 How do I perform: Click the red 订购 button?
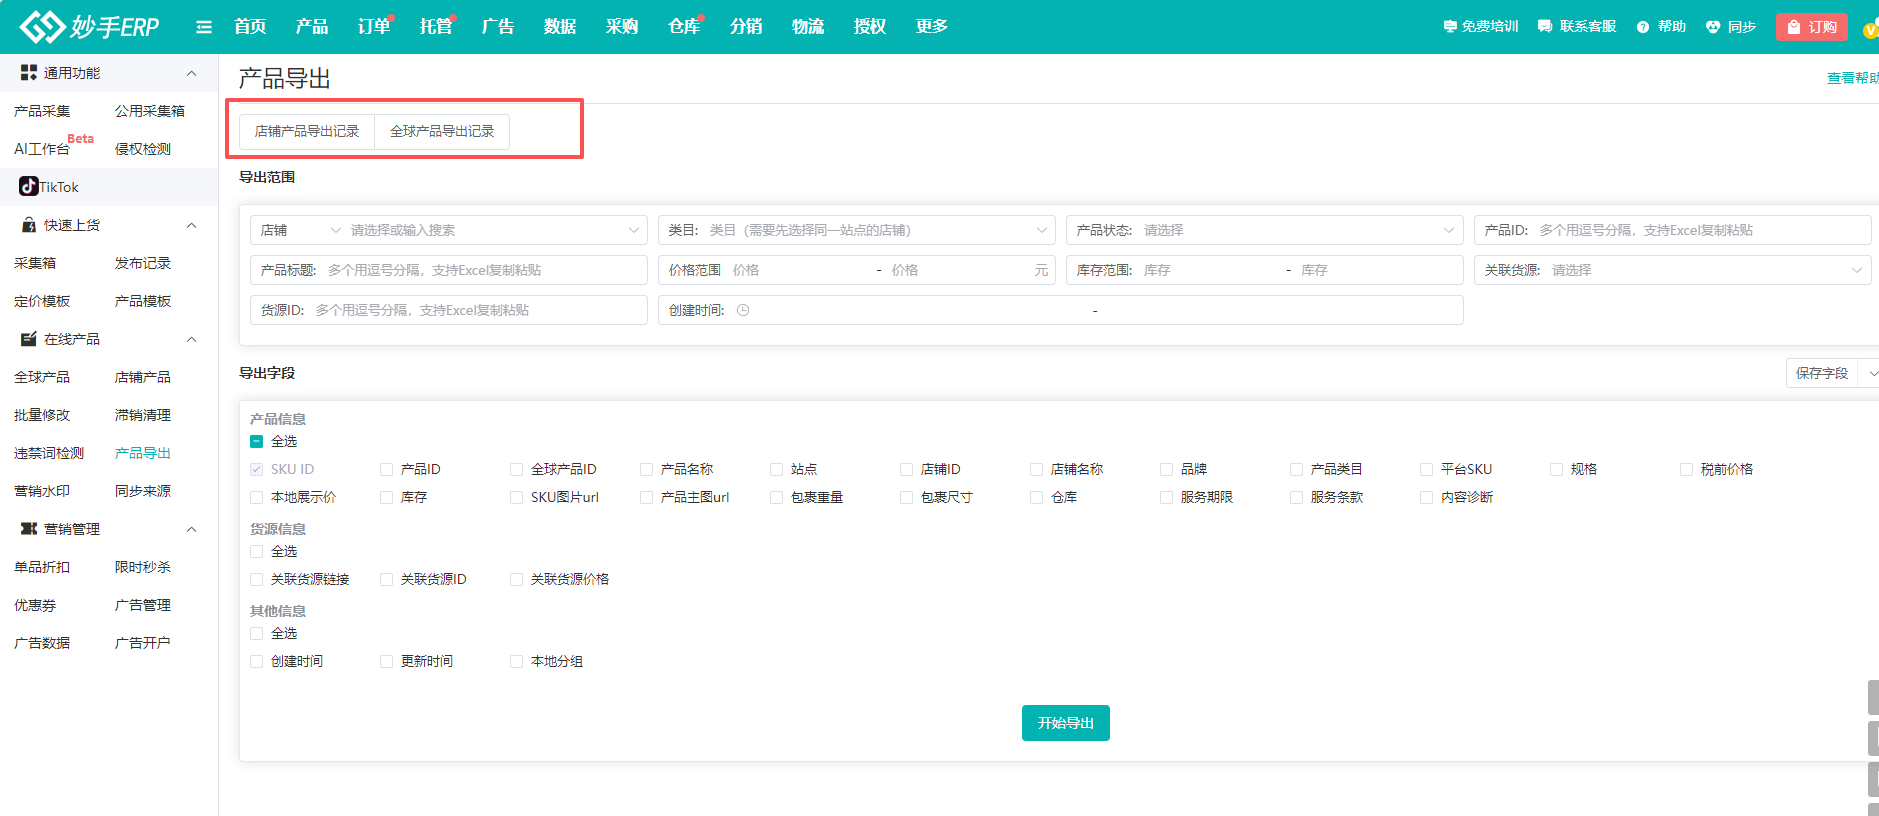tap(1811, 27)
